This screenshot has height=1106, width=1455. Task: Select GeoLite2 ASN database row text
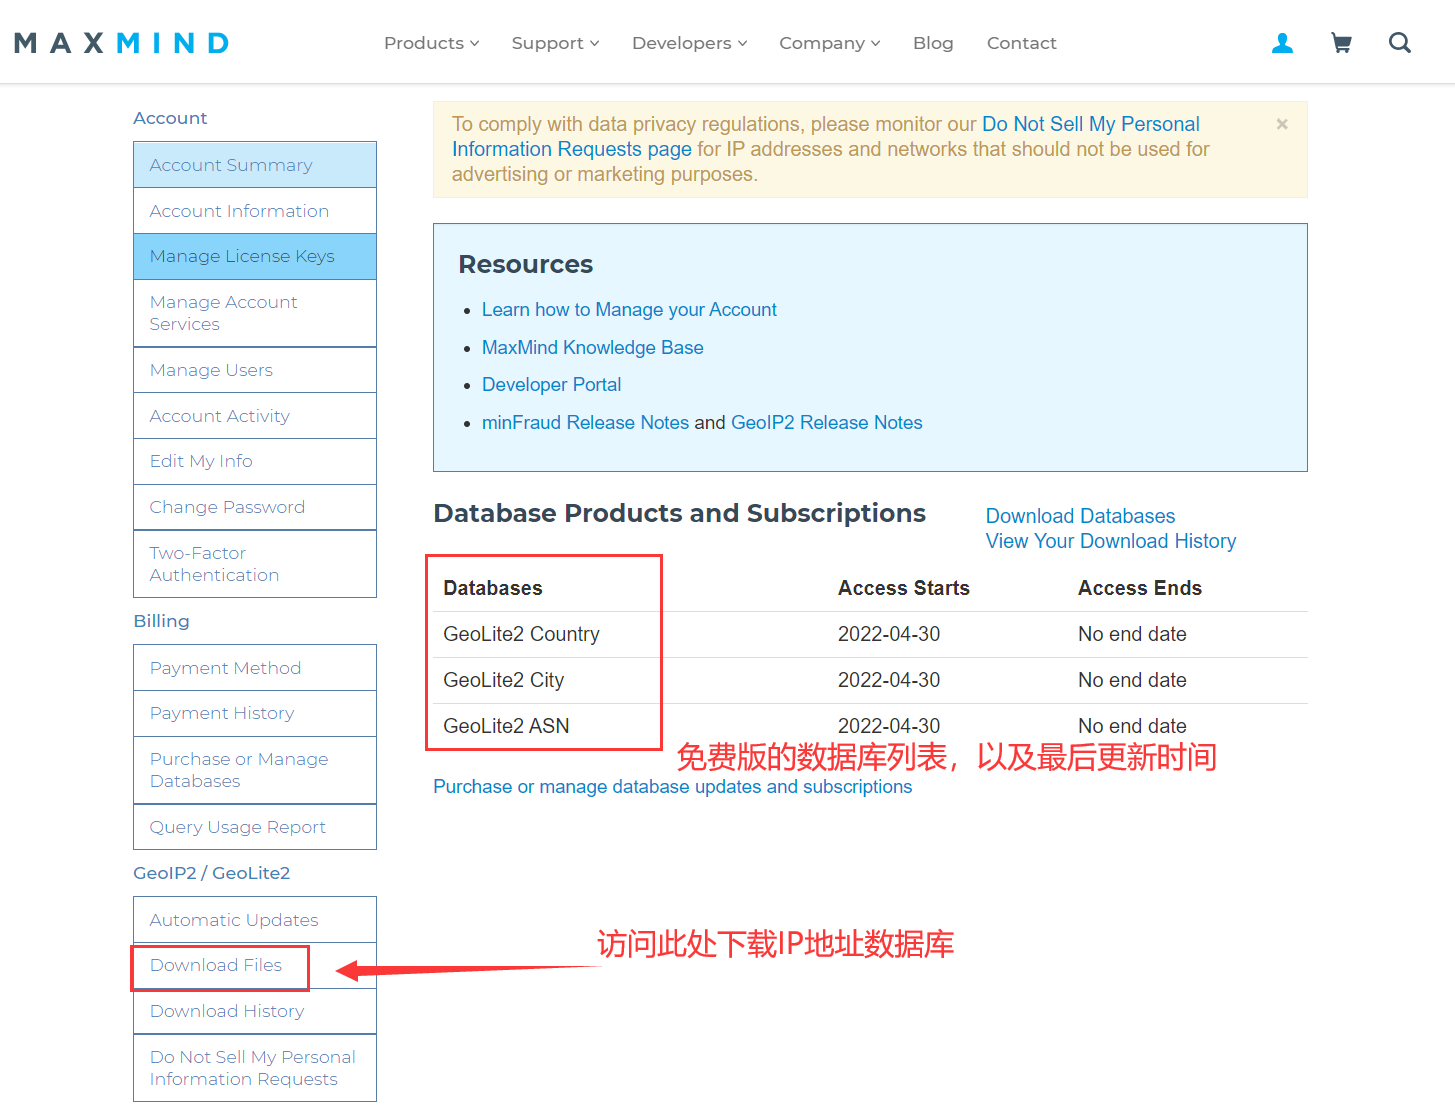506,726
